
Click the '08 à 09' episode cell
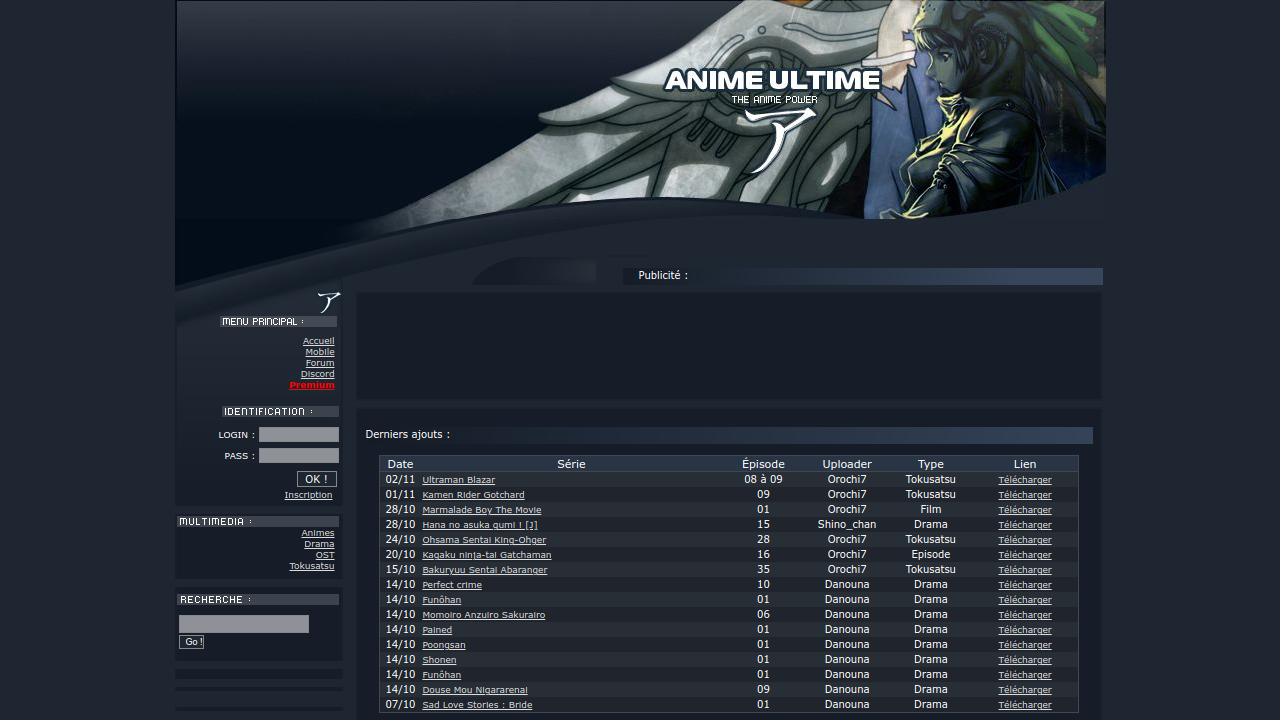(x=763, y=480)
